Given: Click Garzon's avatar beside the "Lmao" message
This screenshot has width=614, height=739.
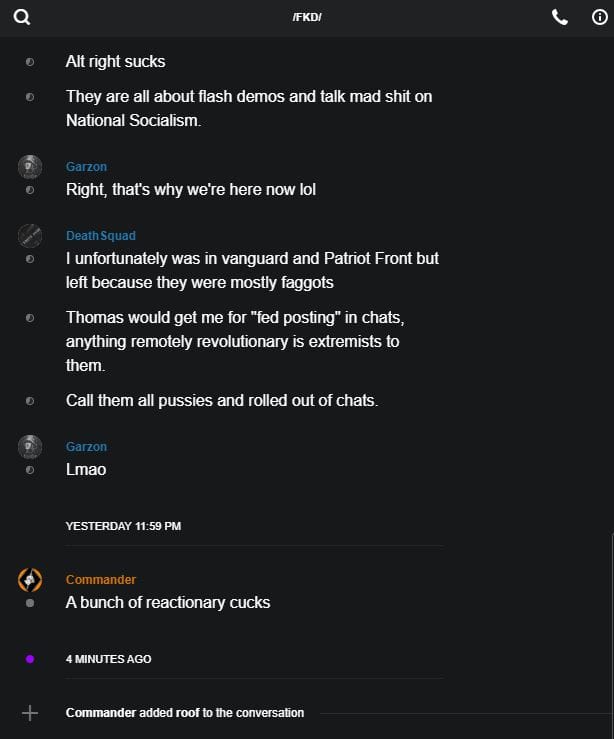Looking at the screenshot, I should [x=30, y=446].
